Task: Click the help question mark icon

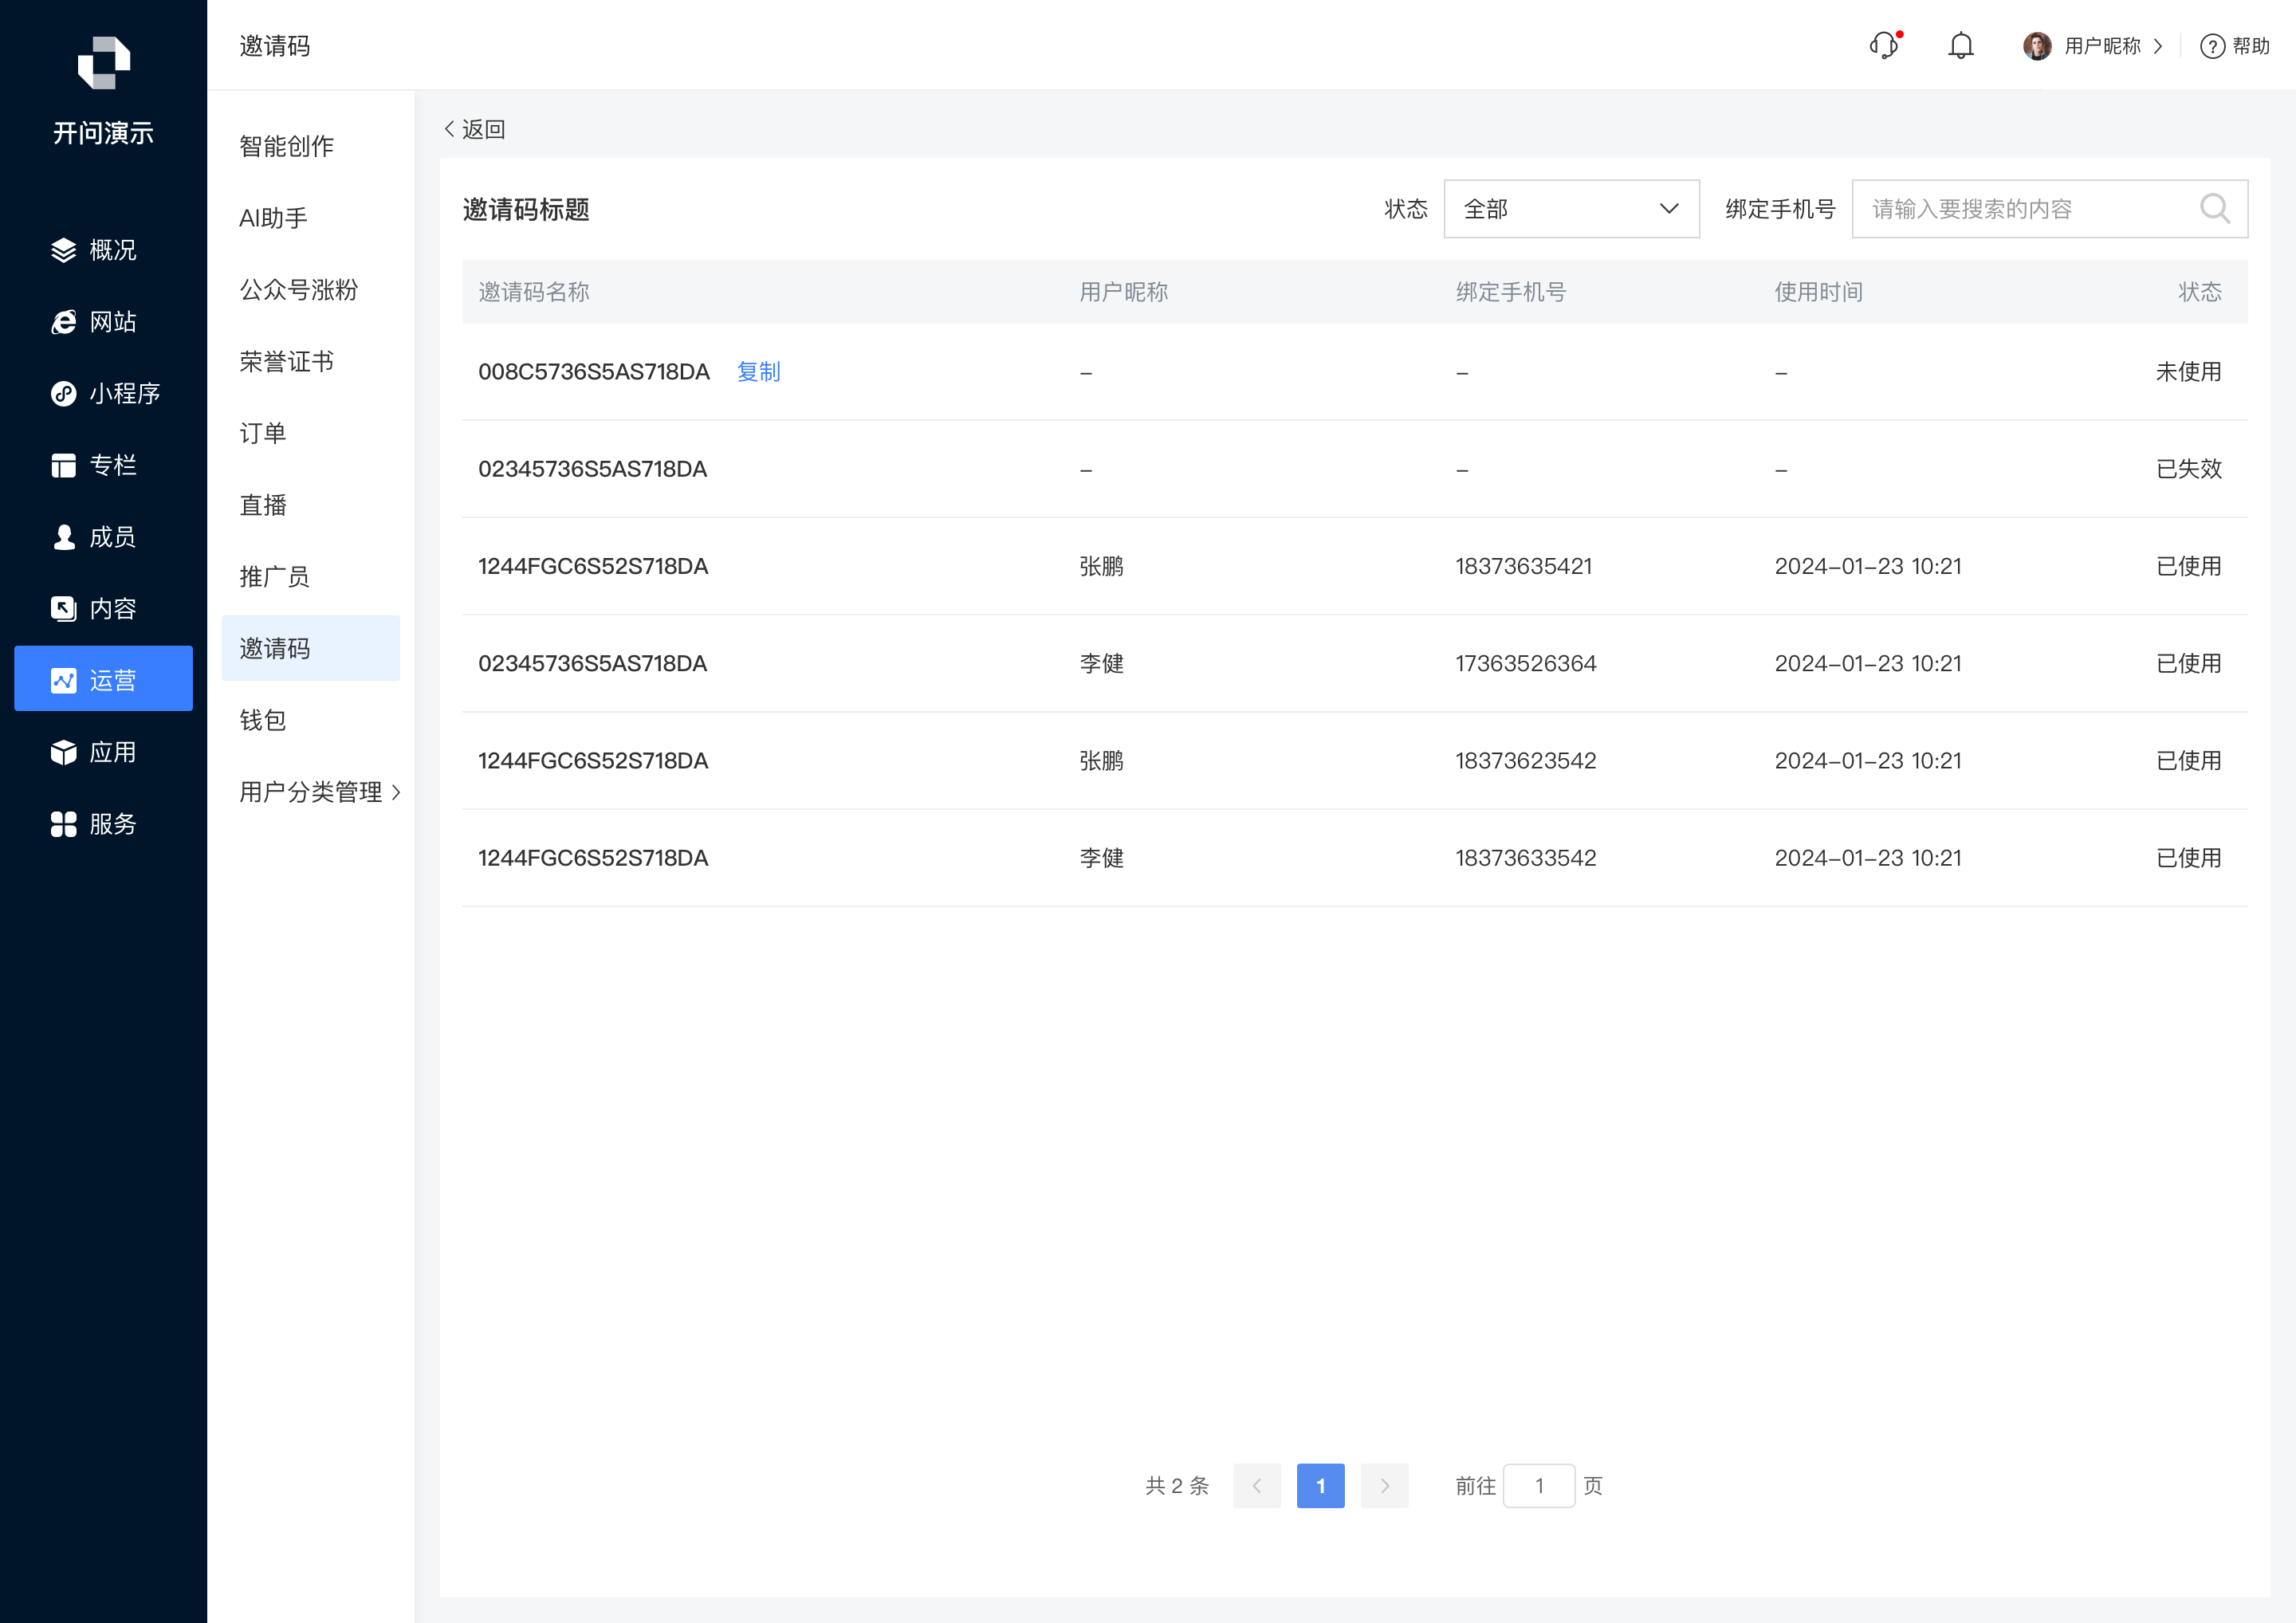Action: (x=2212, y=46)
